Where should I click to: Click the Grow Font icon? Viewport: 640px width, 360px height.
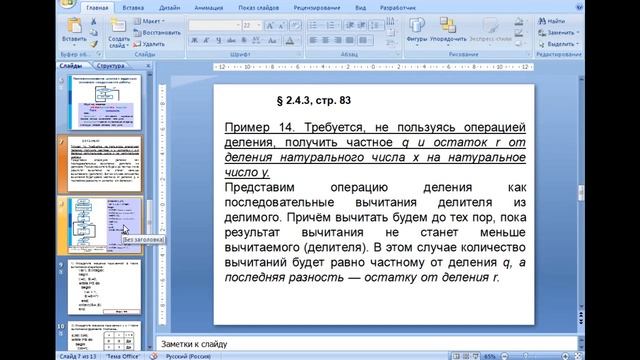[269, 26]
